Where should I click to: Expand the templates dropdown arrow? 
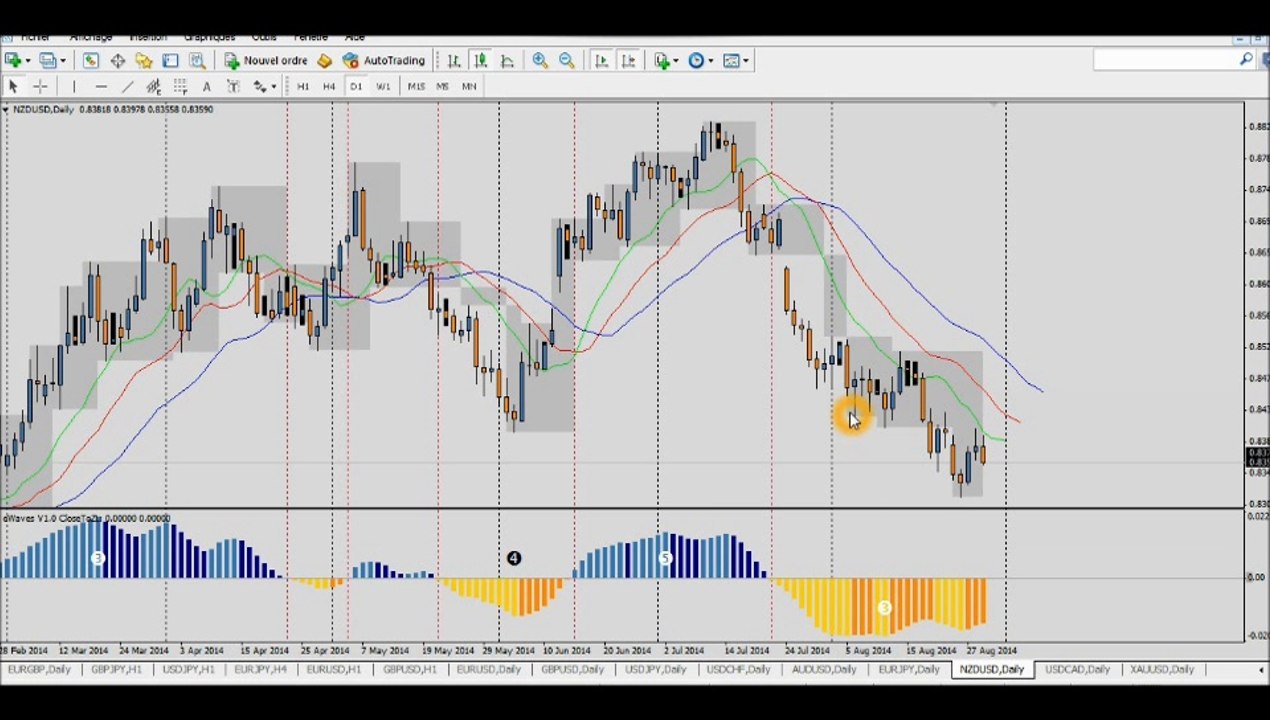pyautogui.click(x=746, y=61)
